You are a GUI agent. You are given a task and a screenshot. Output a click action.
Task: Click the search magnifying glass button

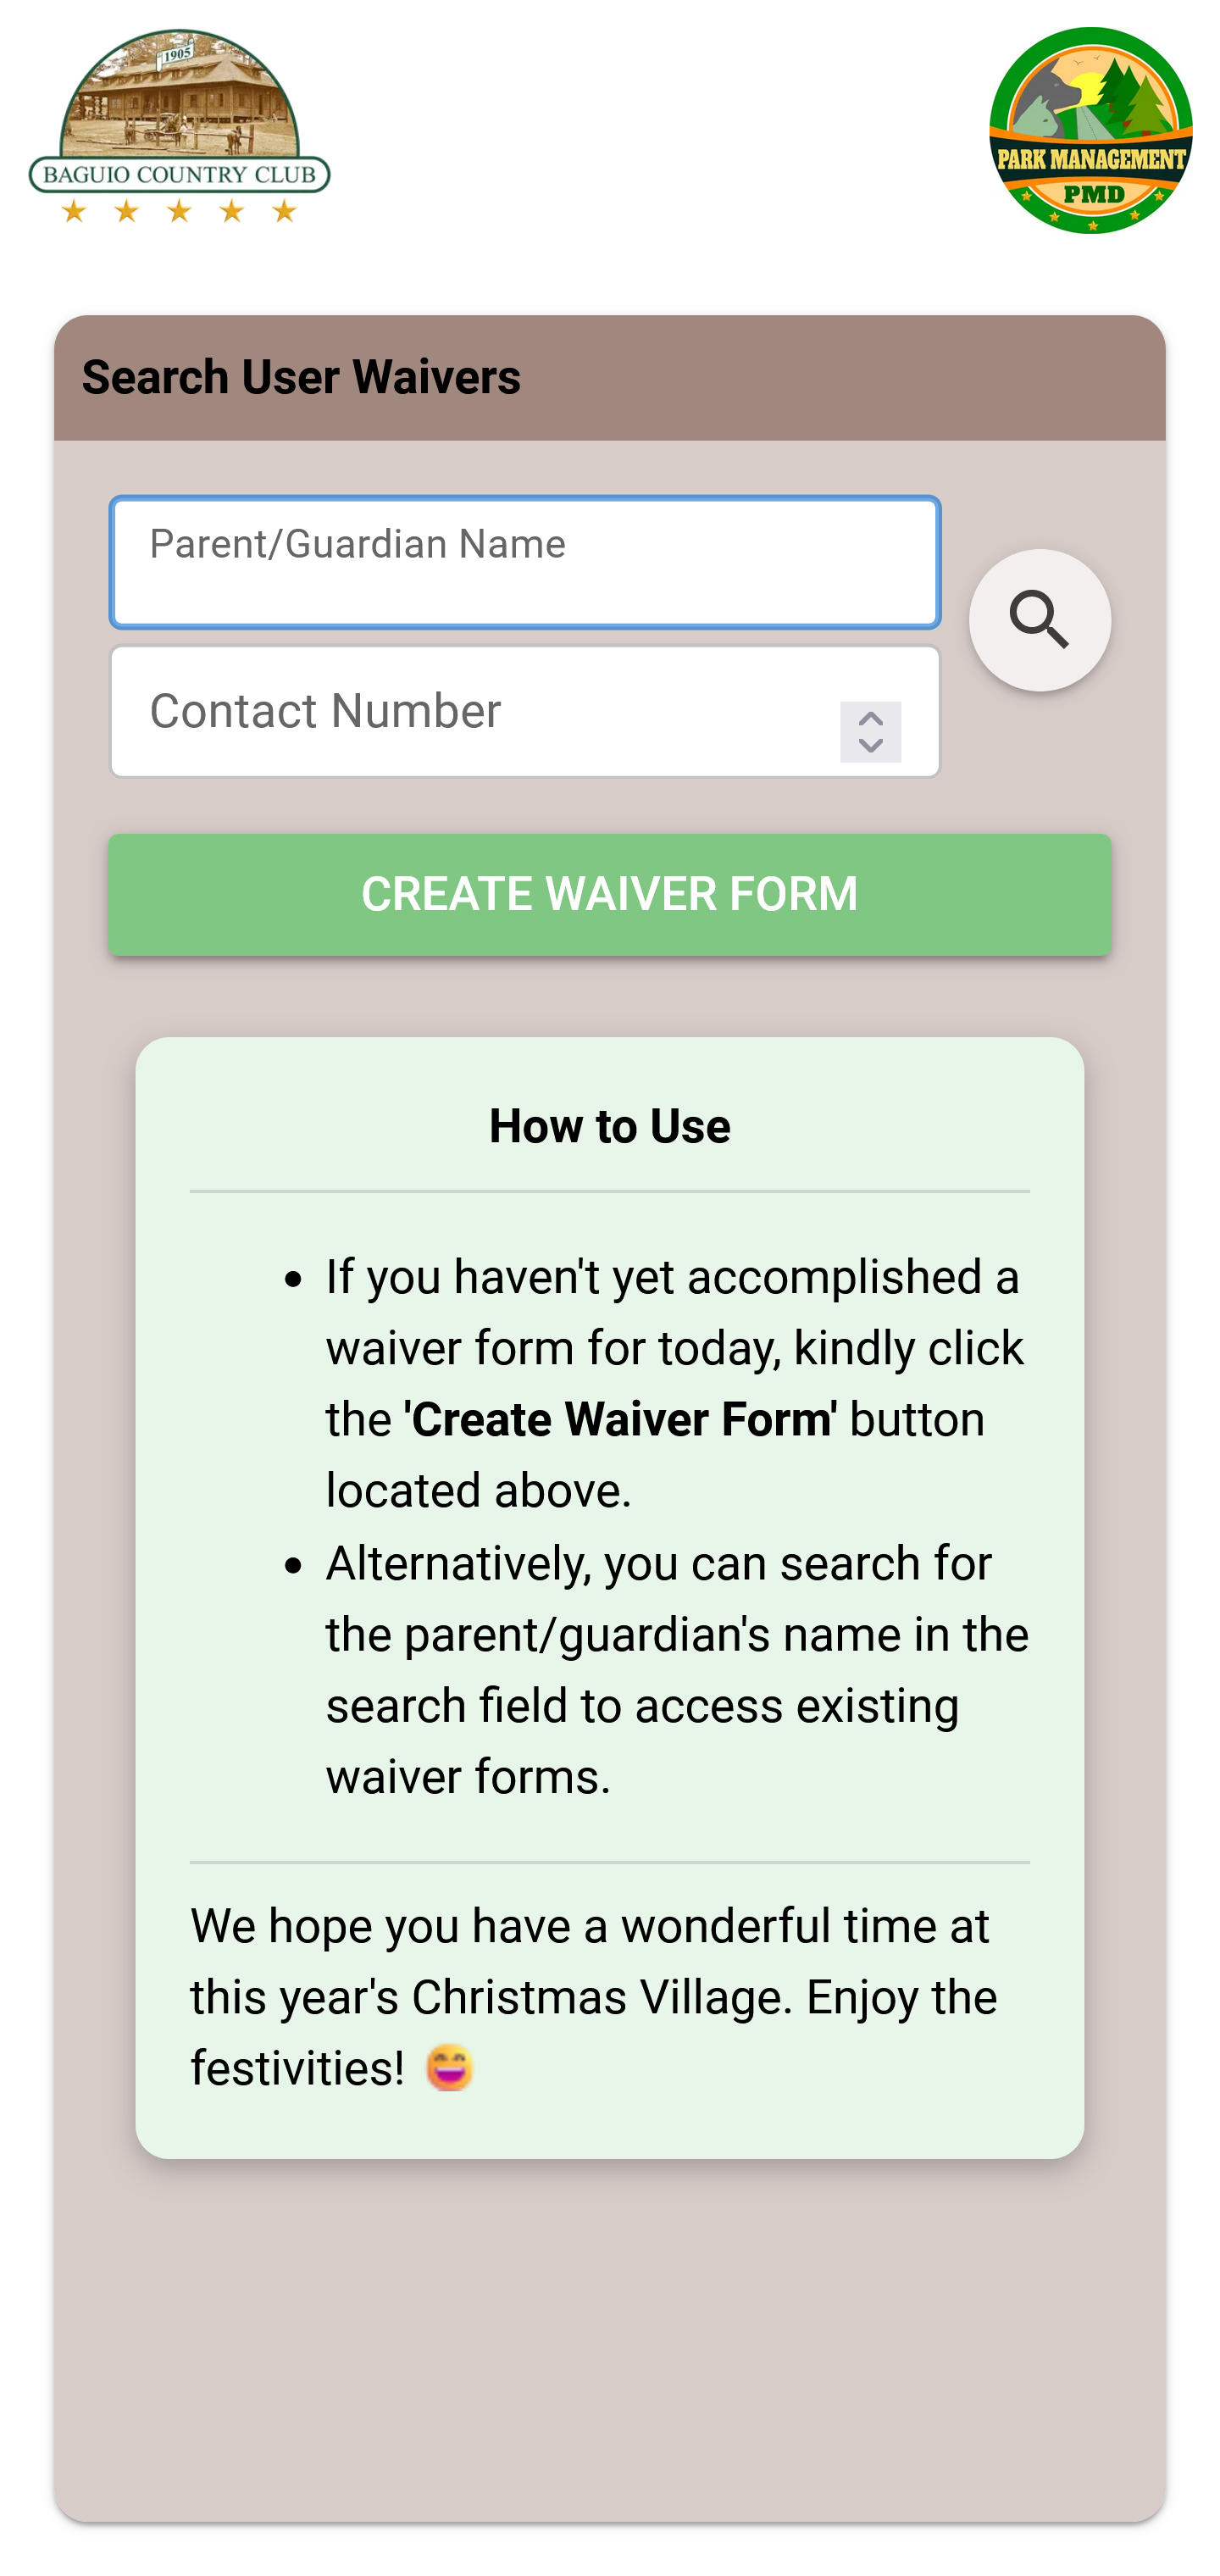pyautogui.click(x=1039, y=620)
